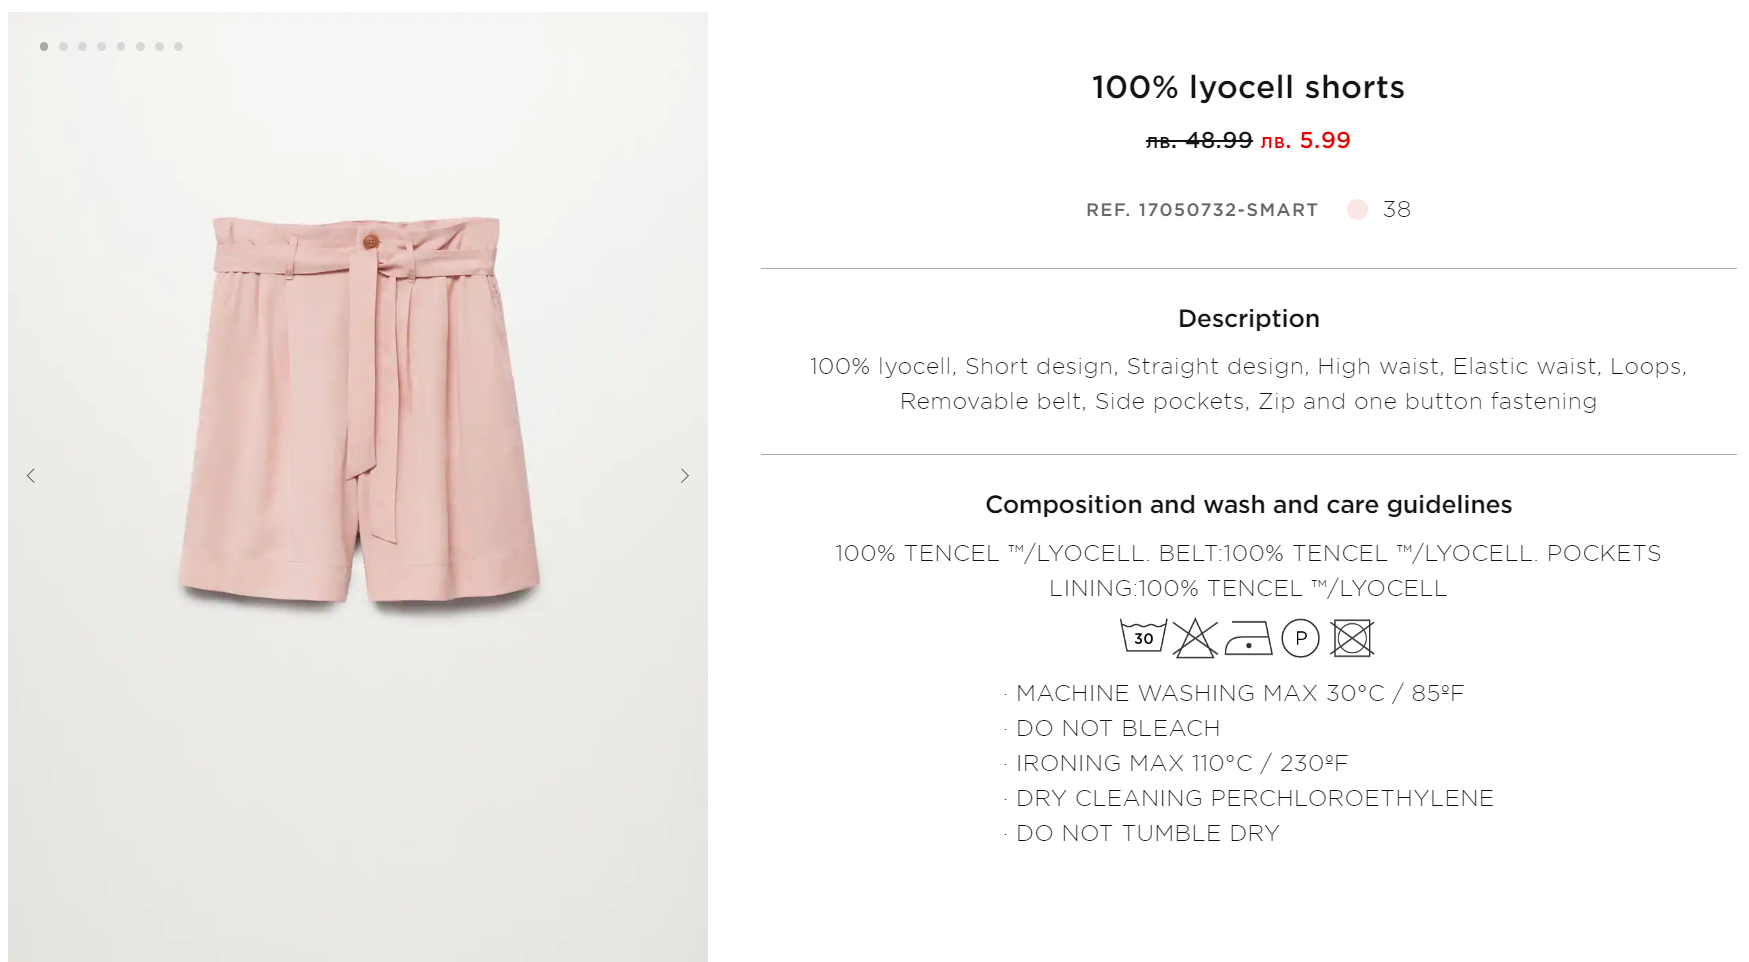Select the size 38 label
The image size is (1749, 962).
[1396, 209]
